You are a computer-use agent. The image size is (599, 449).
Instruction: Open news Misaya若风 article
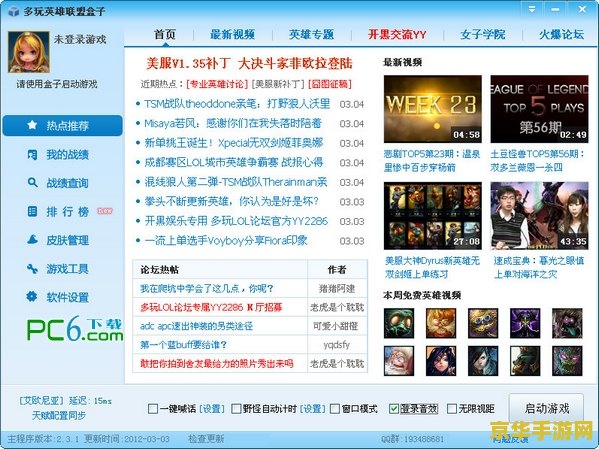tap(233, 123)
